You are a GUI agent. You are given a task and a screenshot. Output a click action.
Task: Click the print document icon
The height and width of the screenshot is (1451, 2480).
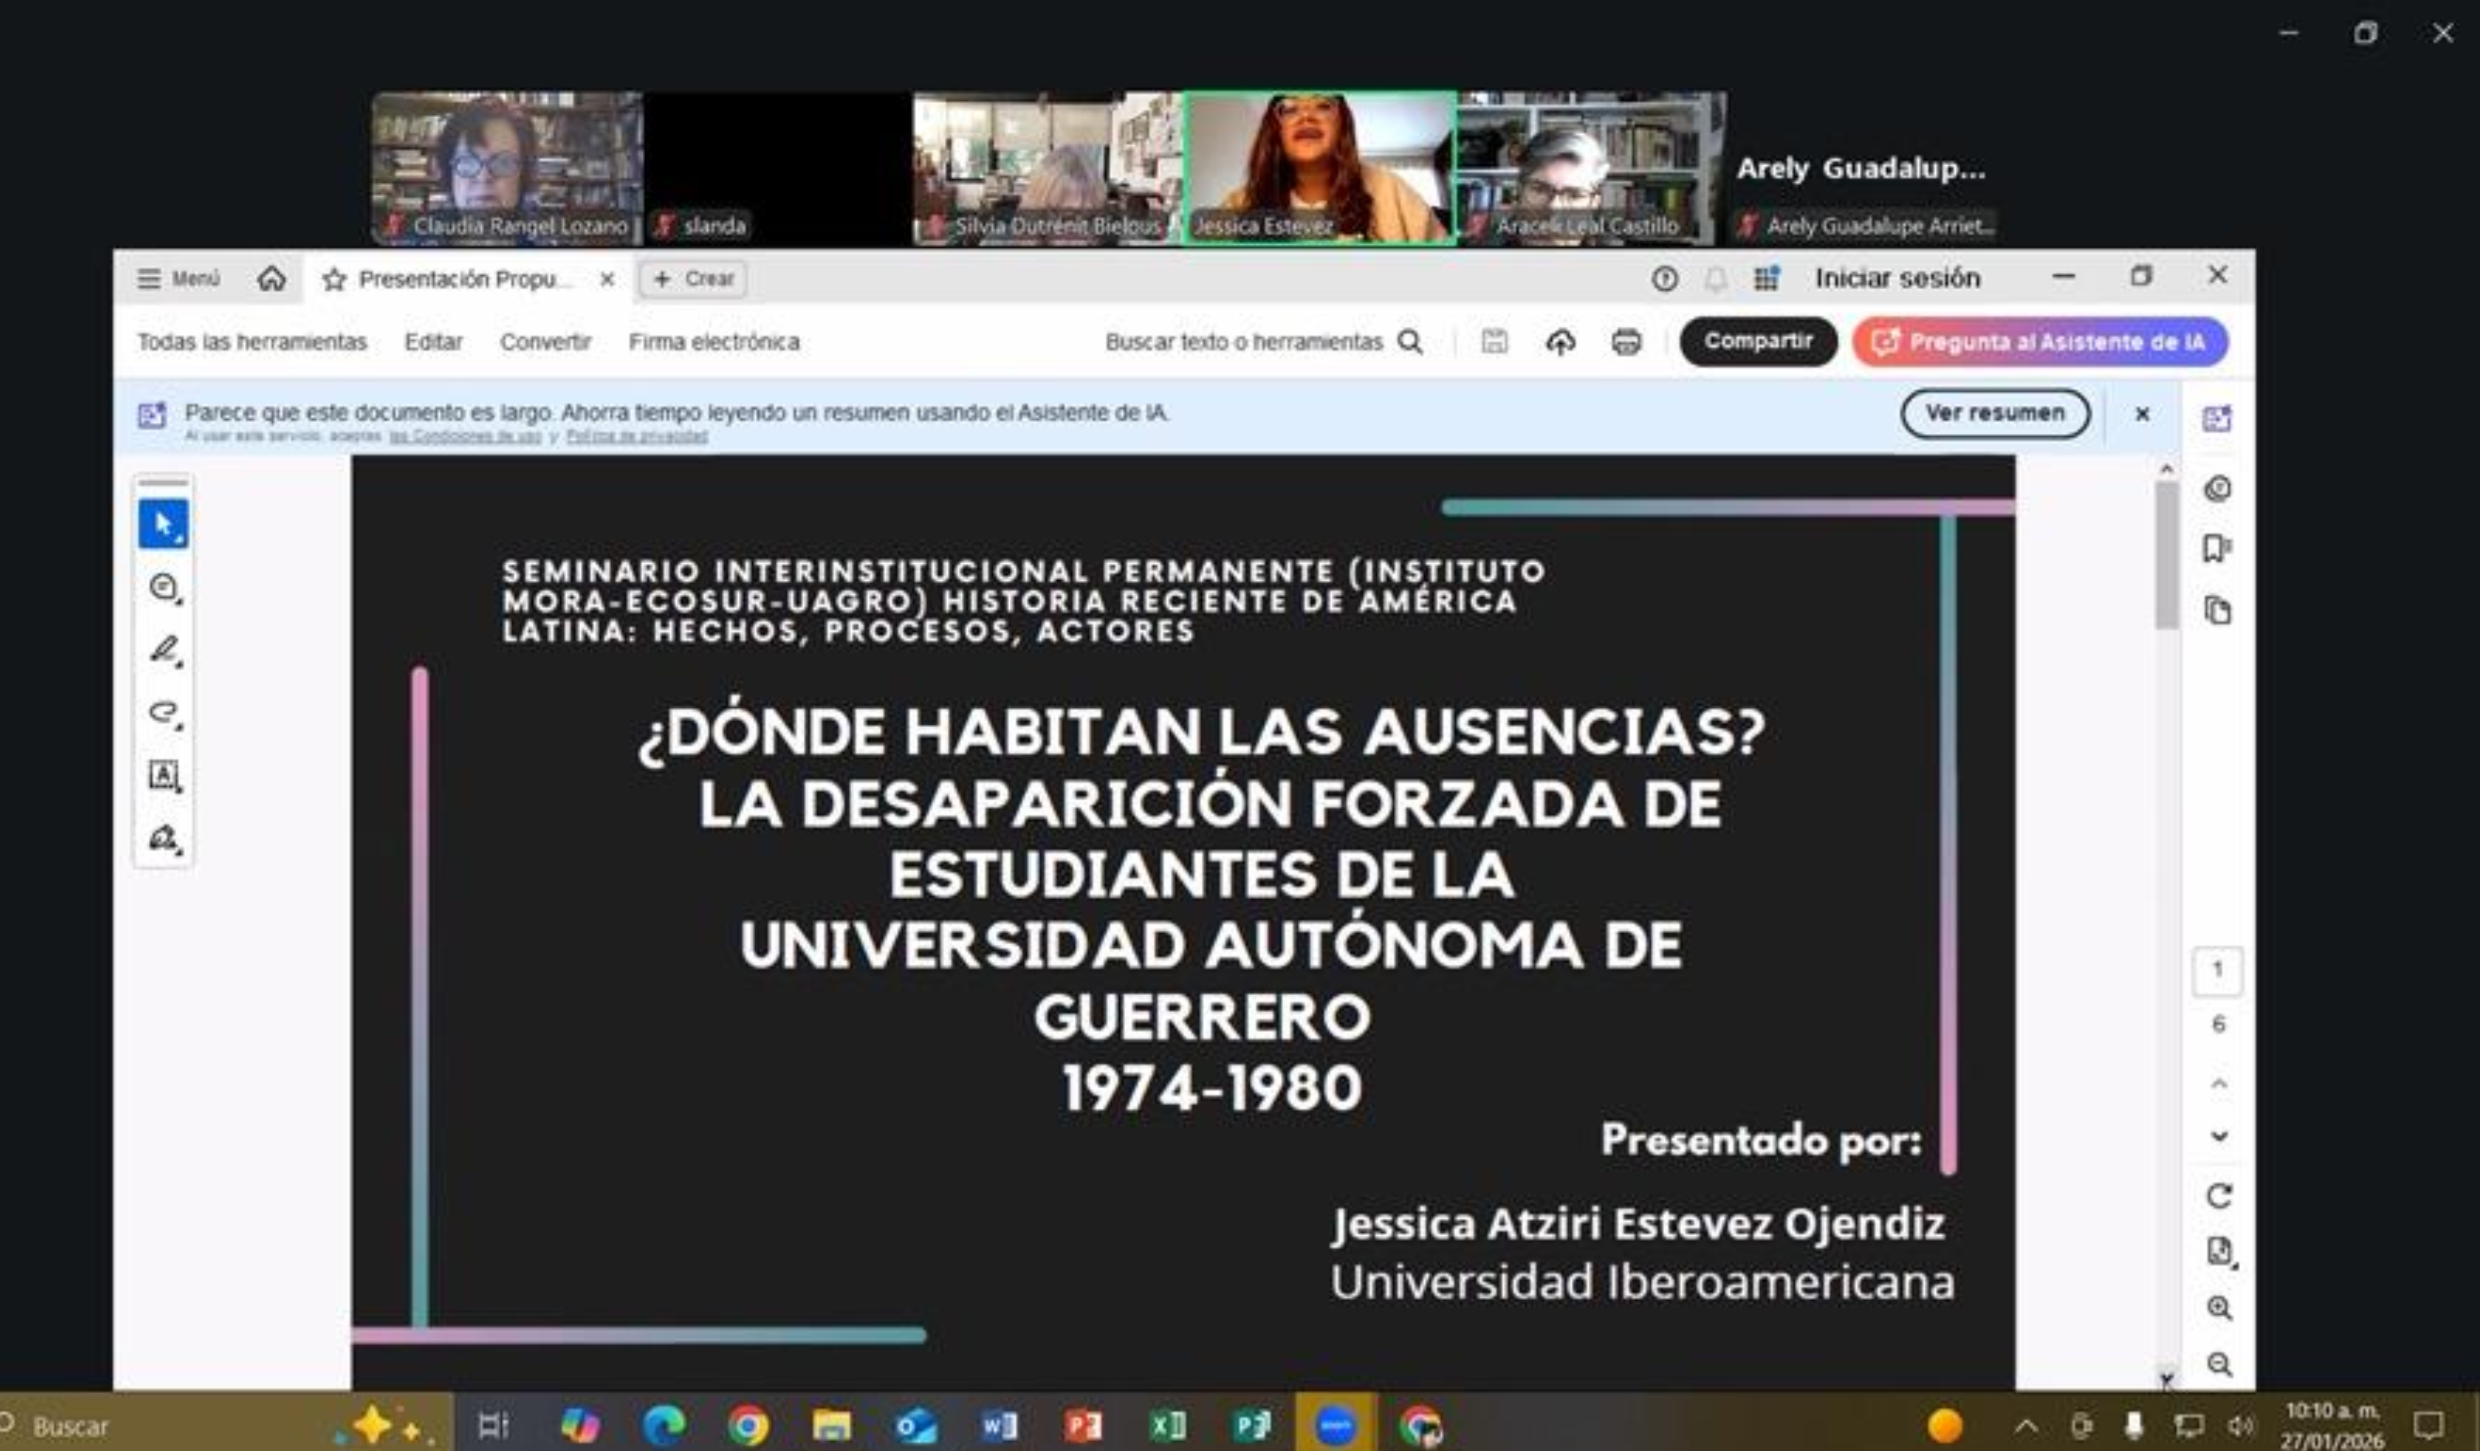1626,342
